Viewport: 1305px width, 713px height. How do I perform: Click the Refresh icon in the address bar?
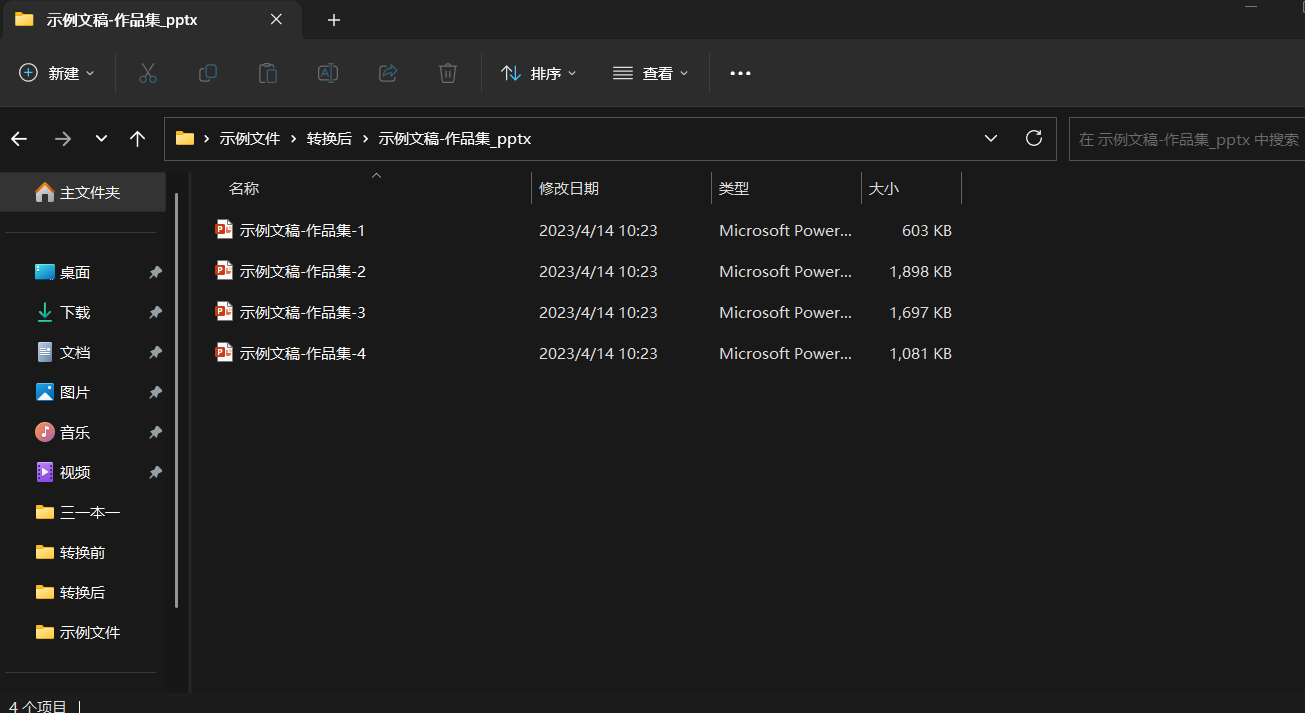click(1033, 138)
